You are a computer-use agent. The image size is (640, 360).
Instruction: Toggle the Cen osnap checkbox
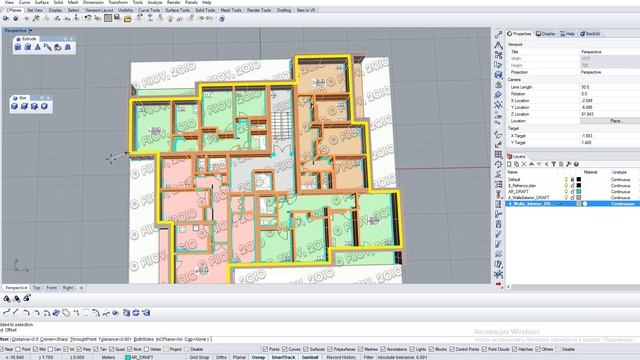point(50,349)
